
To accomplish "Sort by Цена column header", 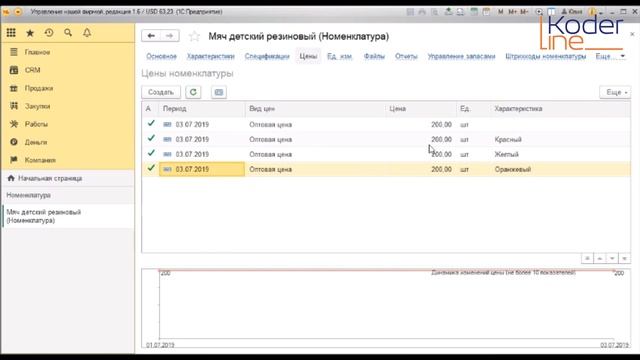I will tap(421, 109).
